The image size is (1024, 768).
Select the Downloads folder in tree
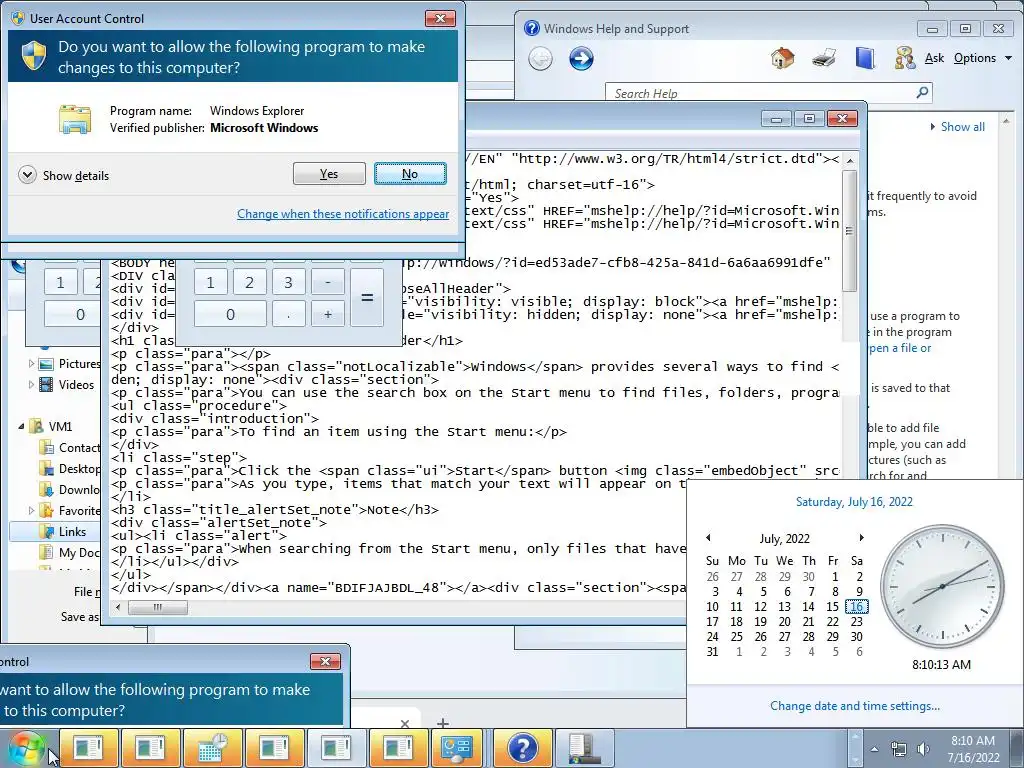click(70, 489)
